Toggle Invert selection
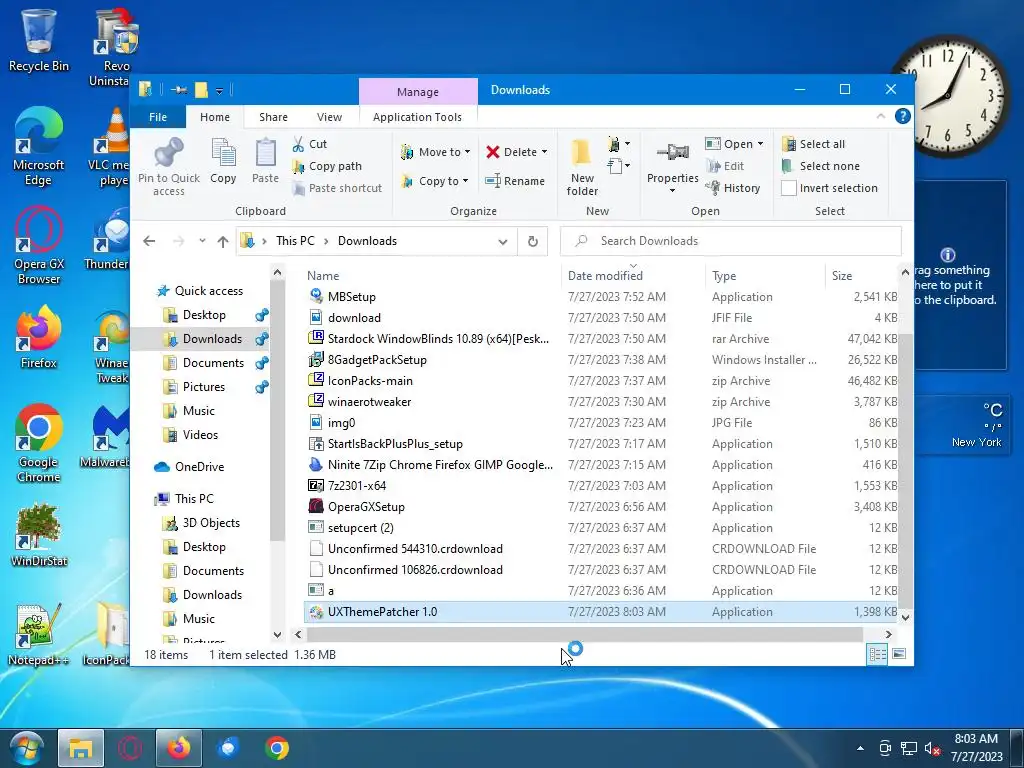 coord(829,188)
